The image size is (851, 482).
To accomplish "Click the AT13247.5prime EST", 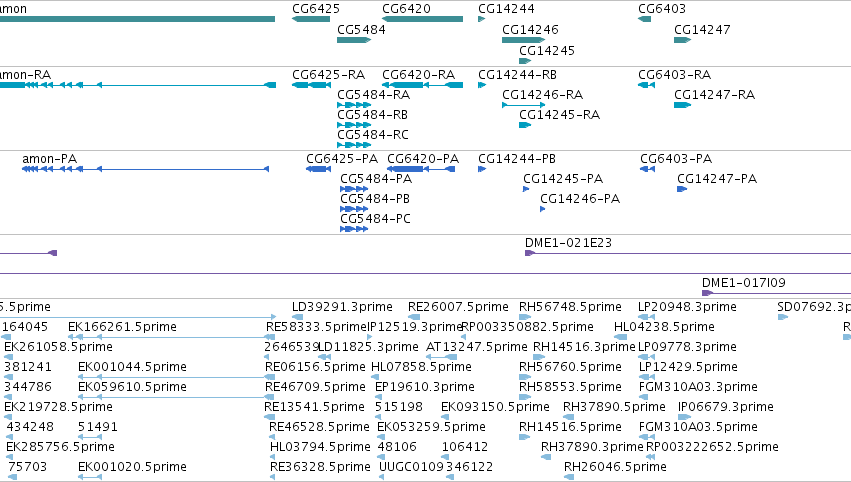I will (x=441, y=357).
